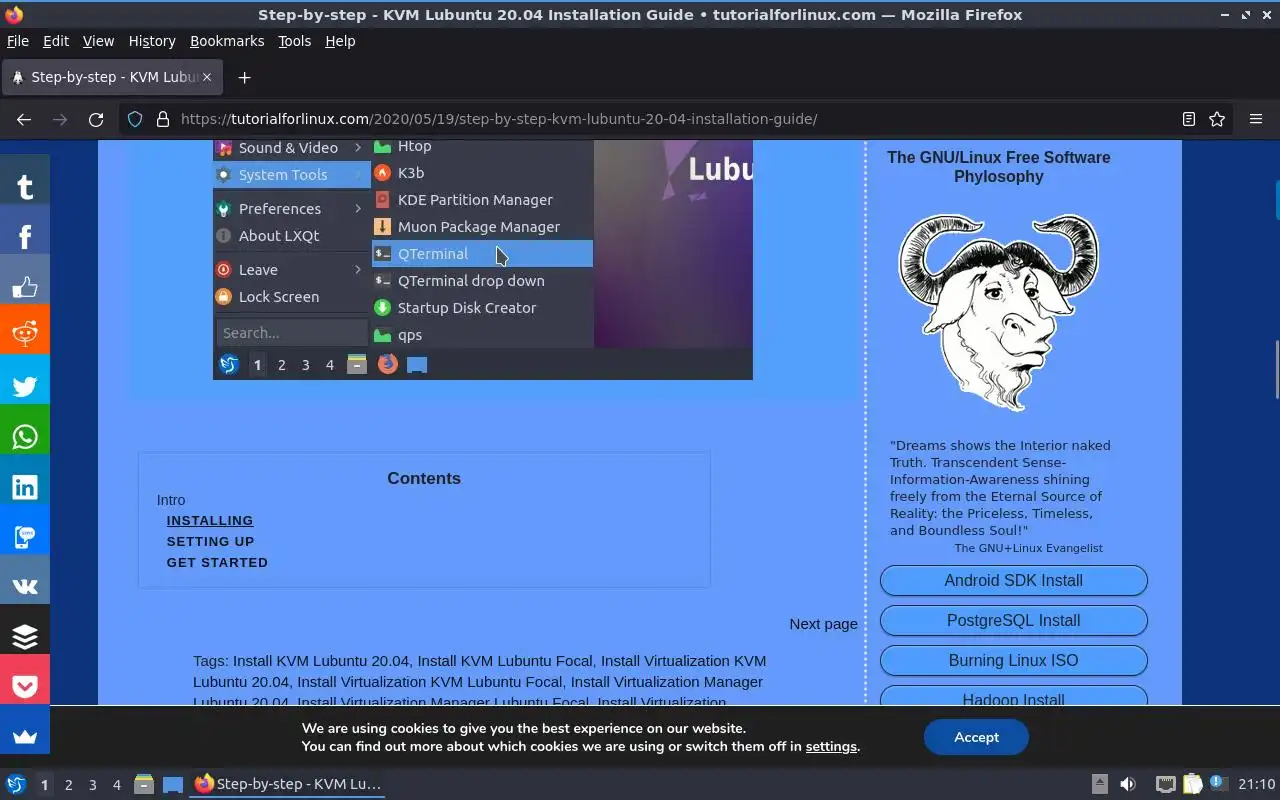Open the File menu
Screen dimensions: 1280x800
pos(18,41)
